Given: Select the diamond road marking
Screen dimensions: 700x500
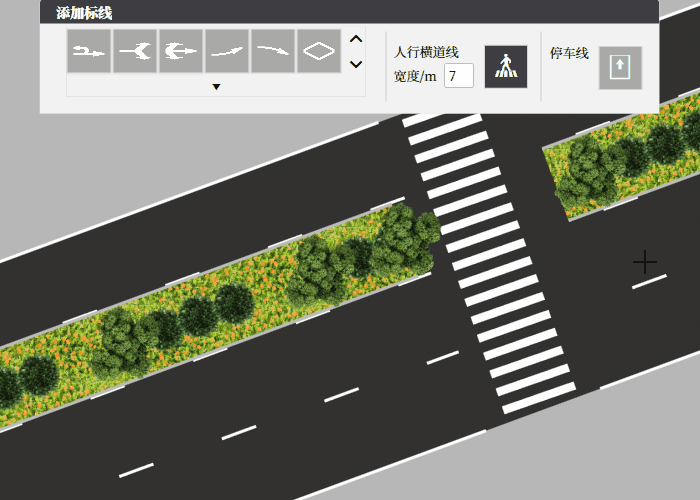Looking at the screenshot, I should click(319, 51).
